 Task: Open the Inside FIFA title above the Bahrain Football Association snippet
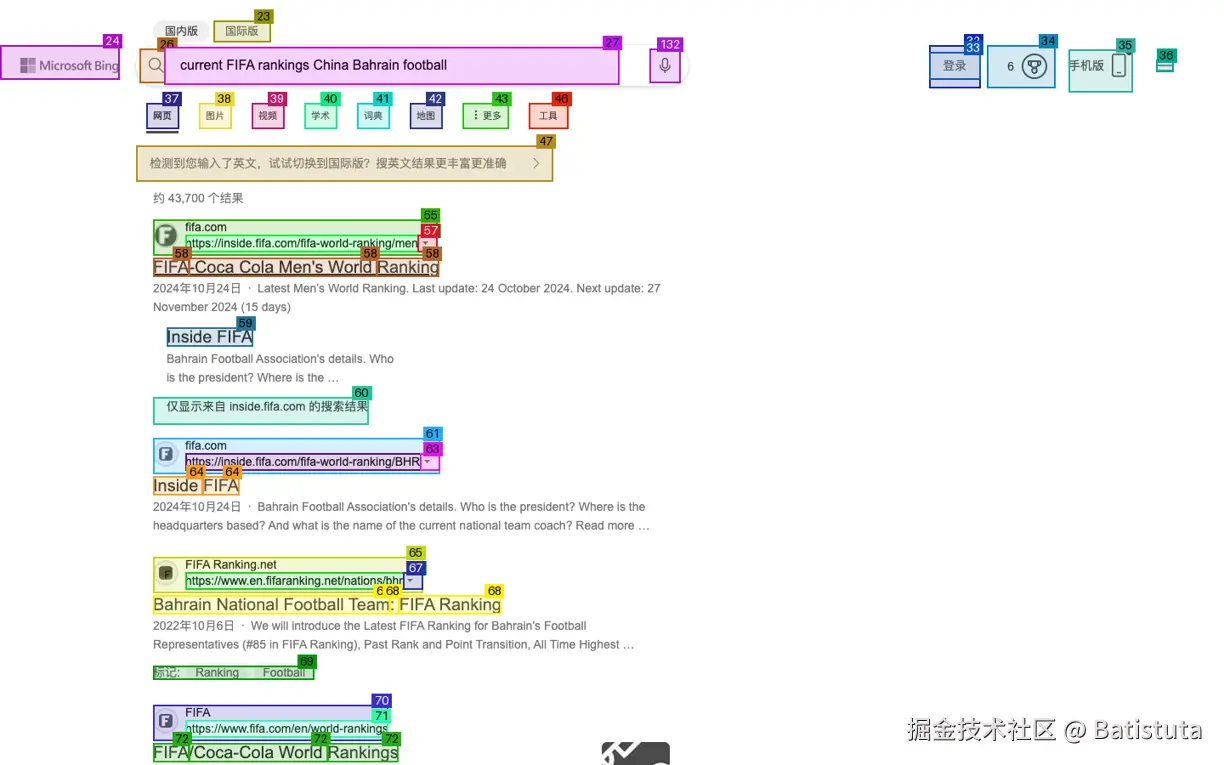(196, 486)
